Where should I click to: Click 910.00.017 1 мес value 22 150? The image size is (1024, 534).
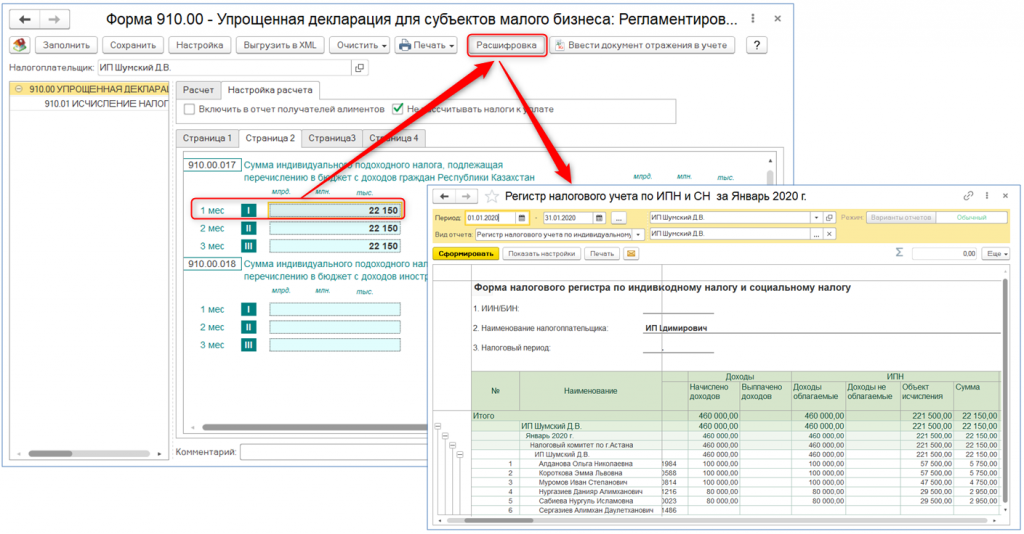(x=334, y=210)
